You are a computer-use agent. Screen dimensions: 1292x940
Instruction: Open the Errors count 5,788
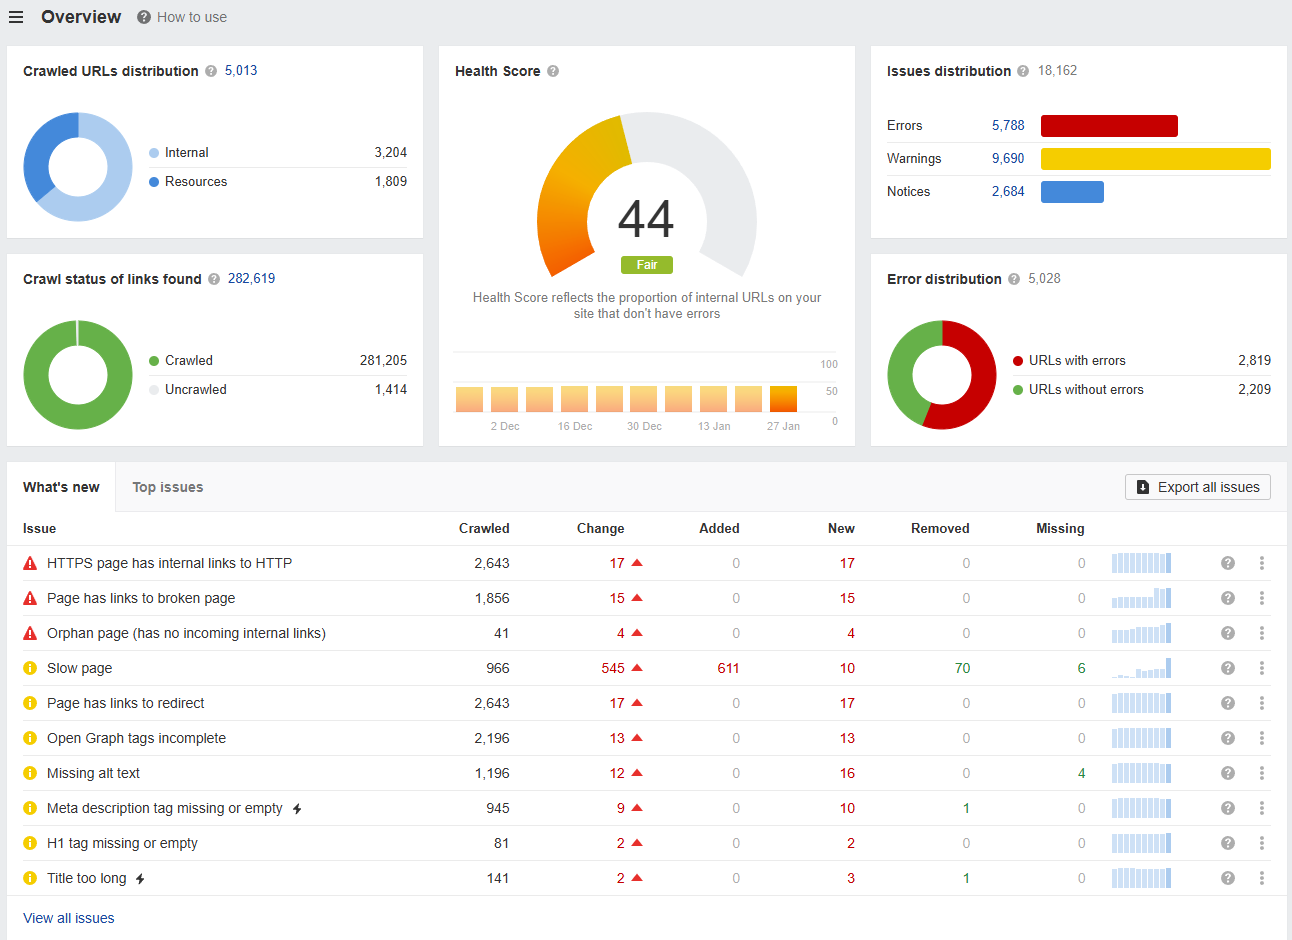(x=1008, y=126)
